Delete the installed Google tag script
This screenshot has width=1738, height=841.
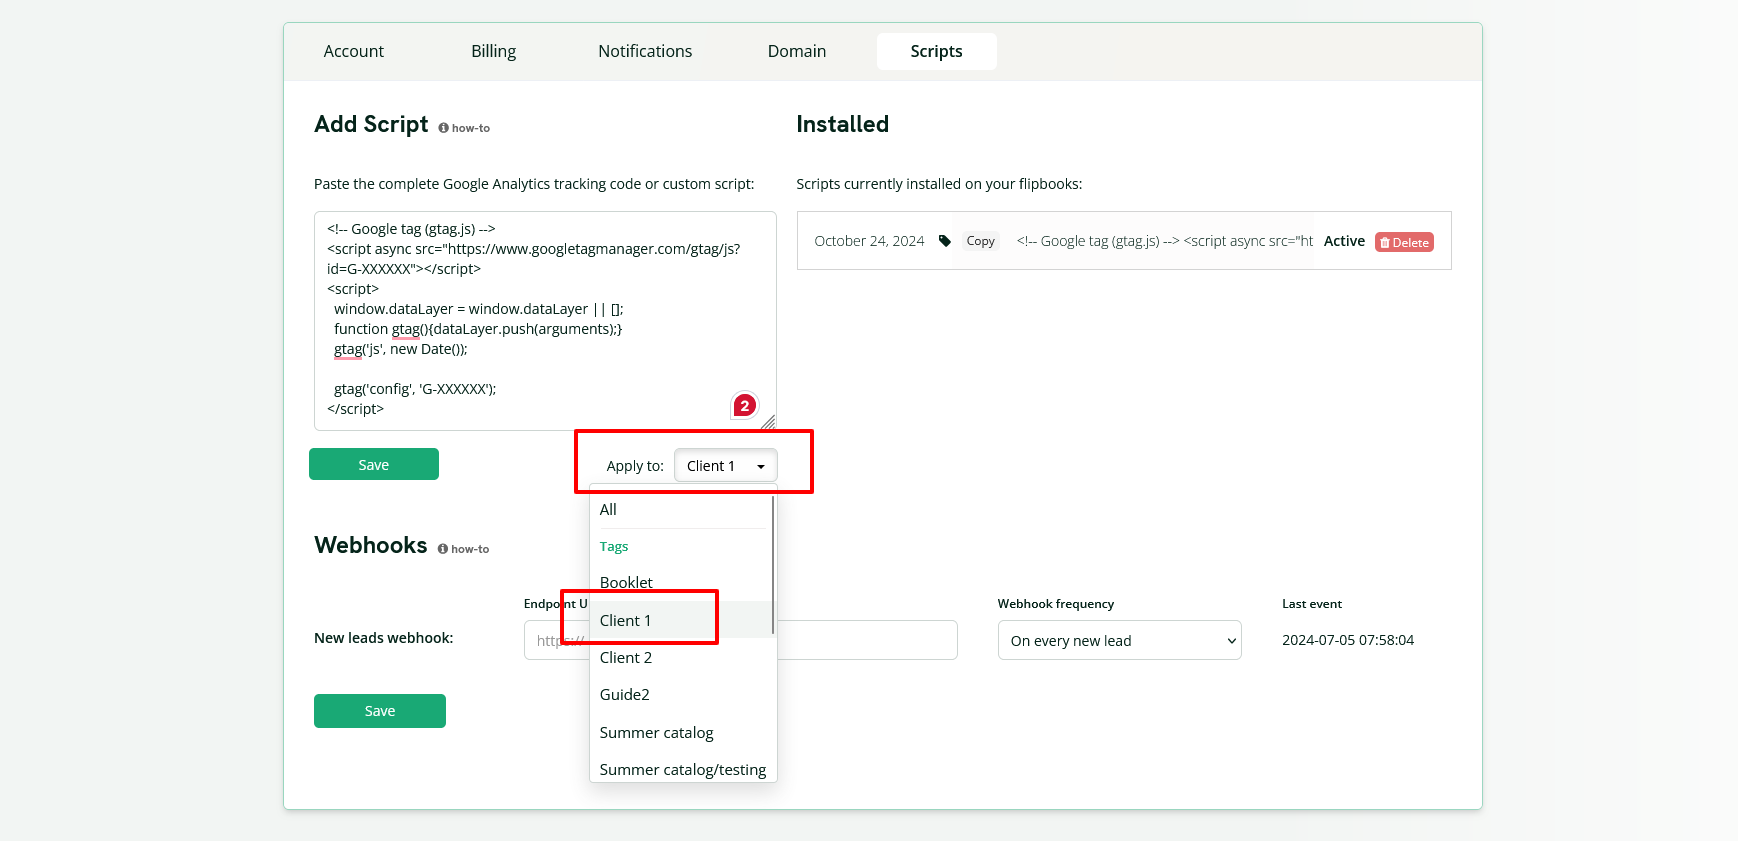pos(1403,242)
